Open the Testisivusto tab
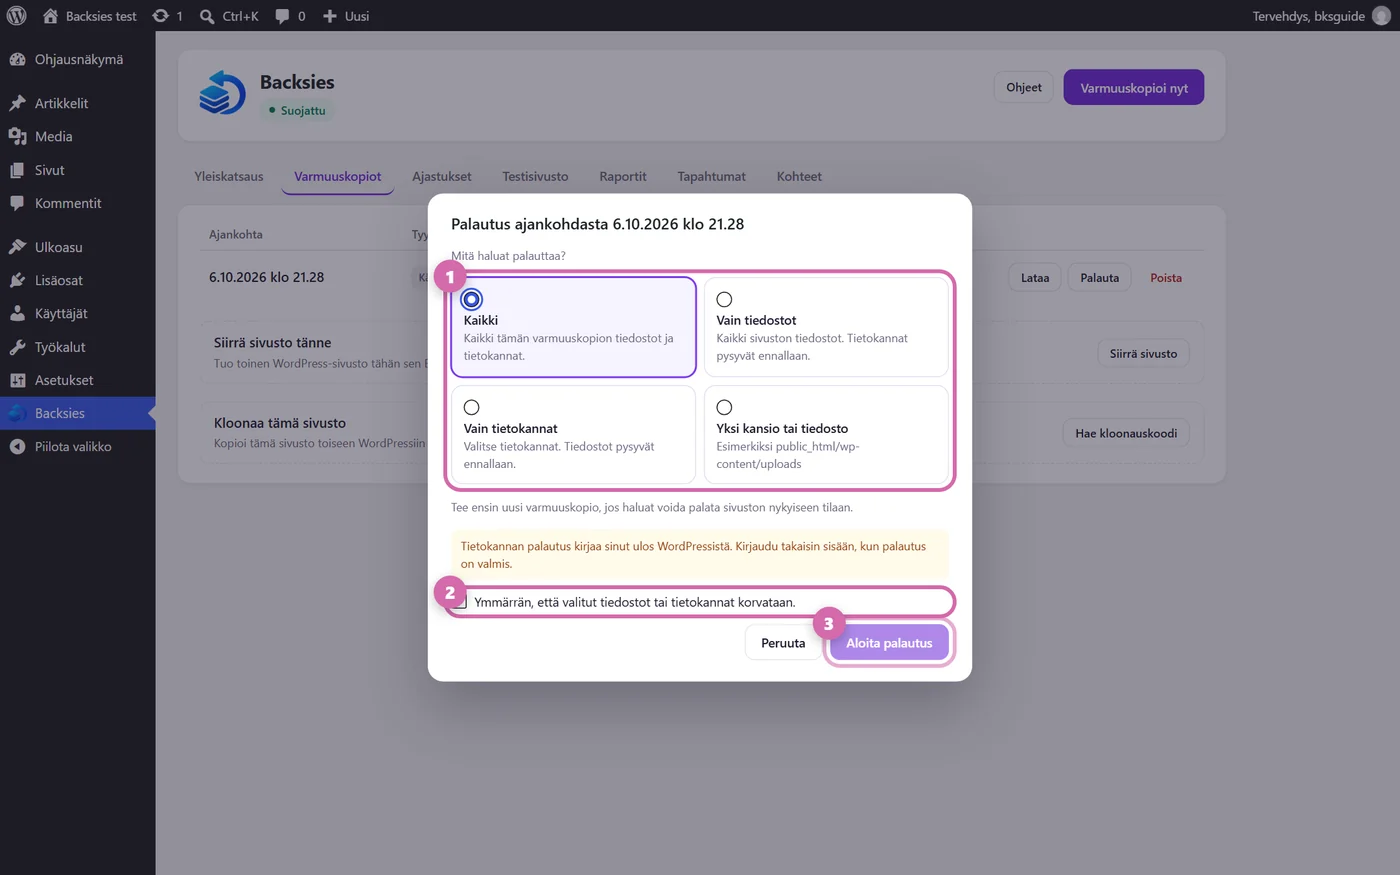1400x875 pixels. (x=535, y=177)
